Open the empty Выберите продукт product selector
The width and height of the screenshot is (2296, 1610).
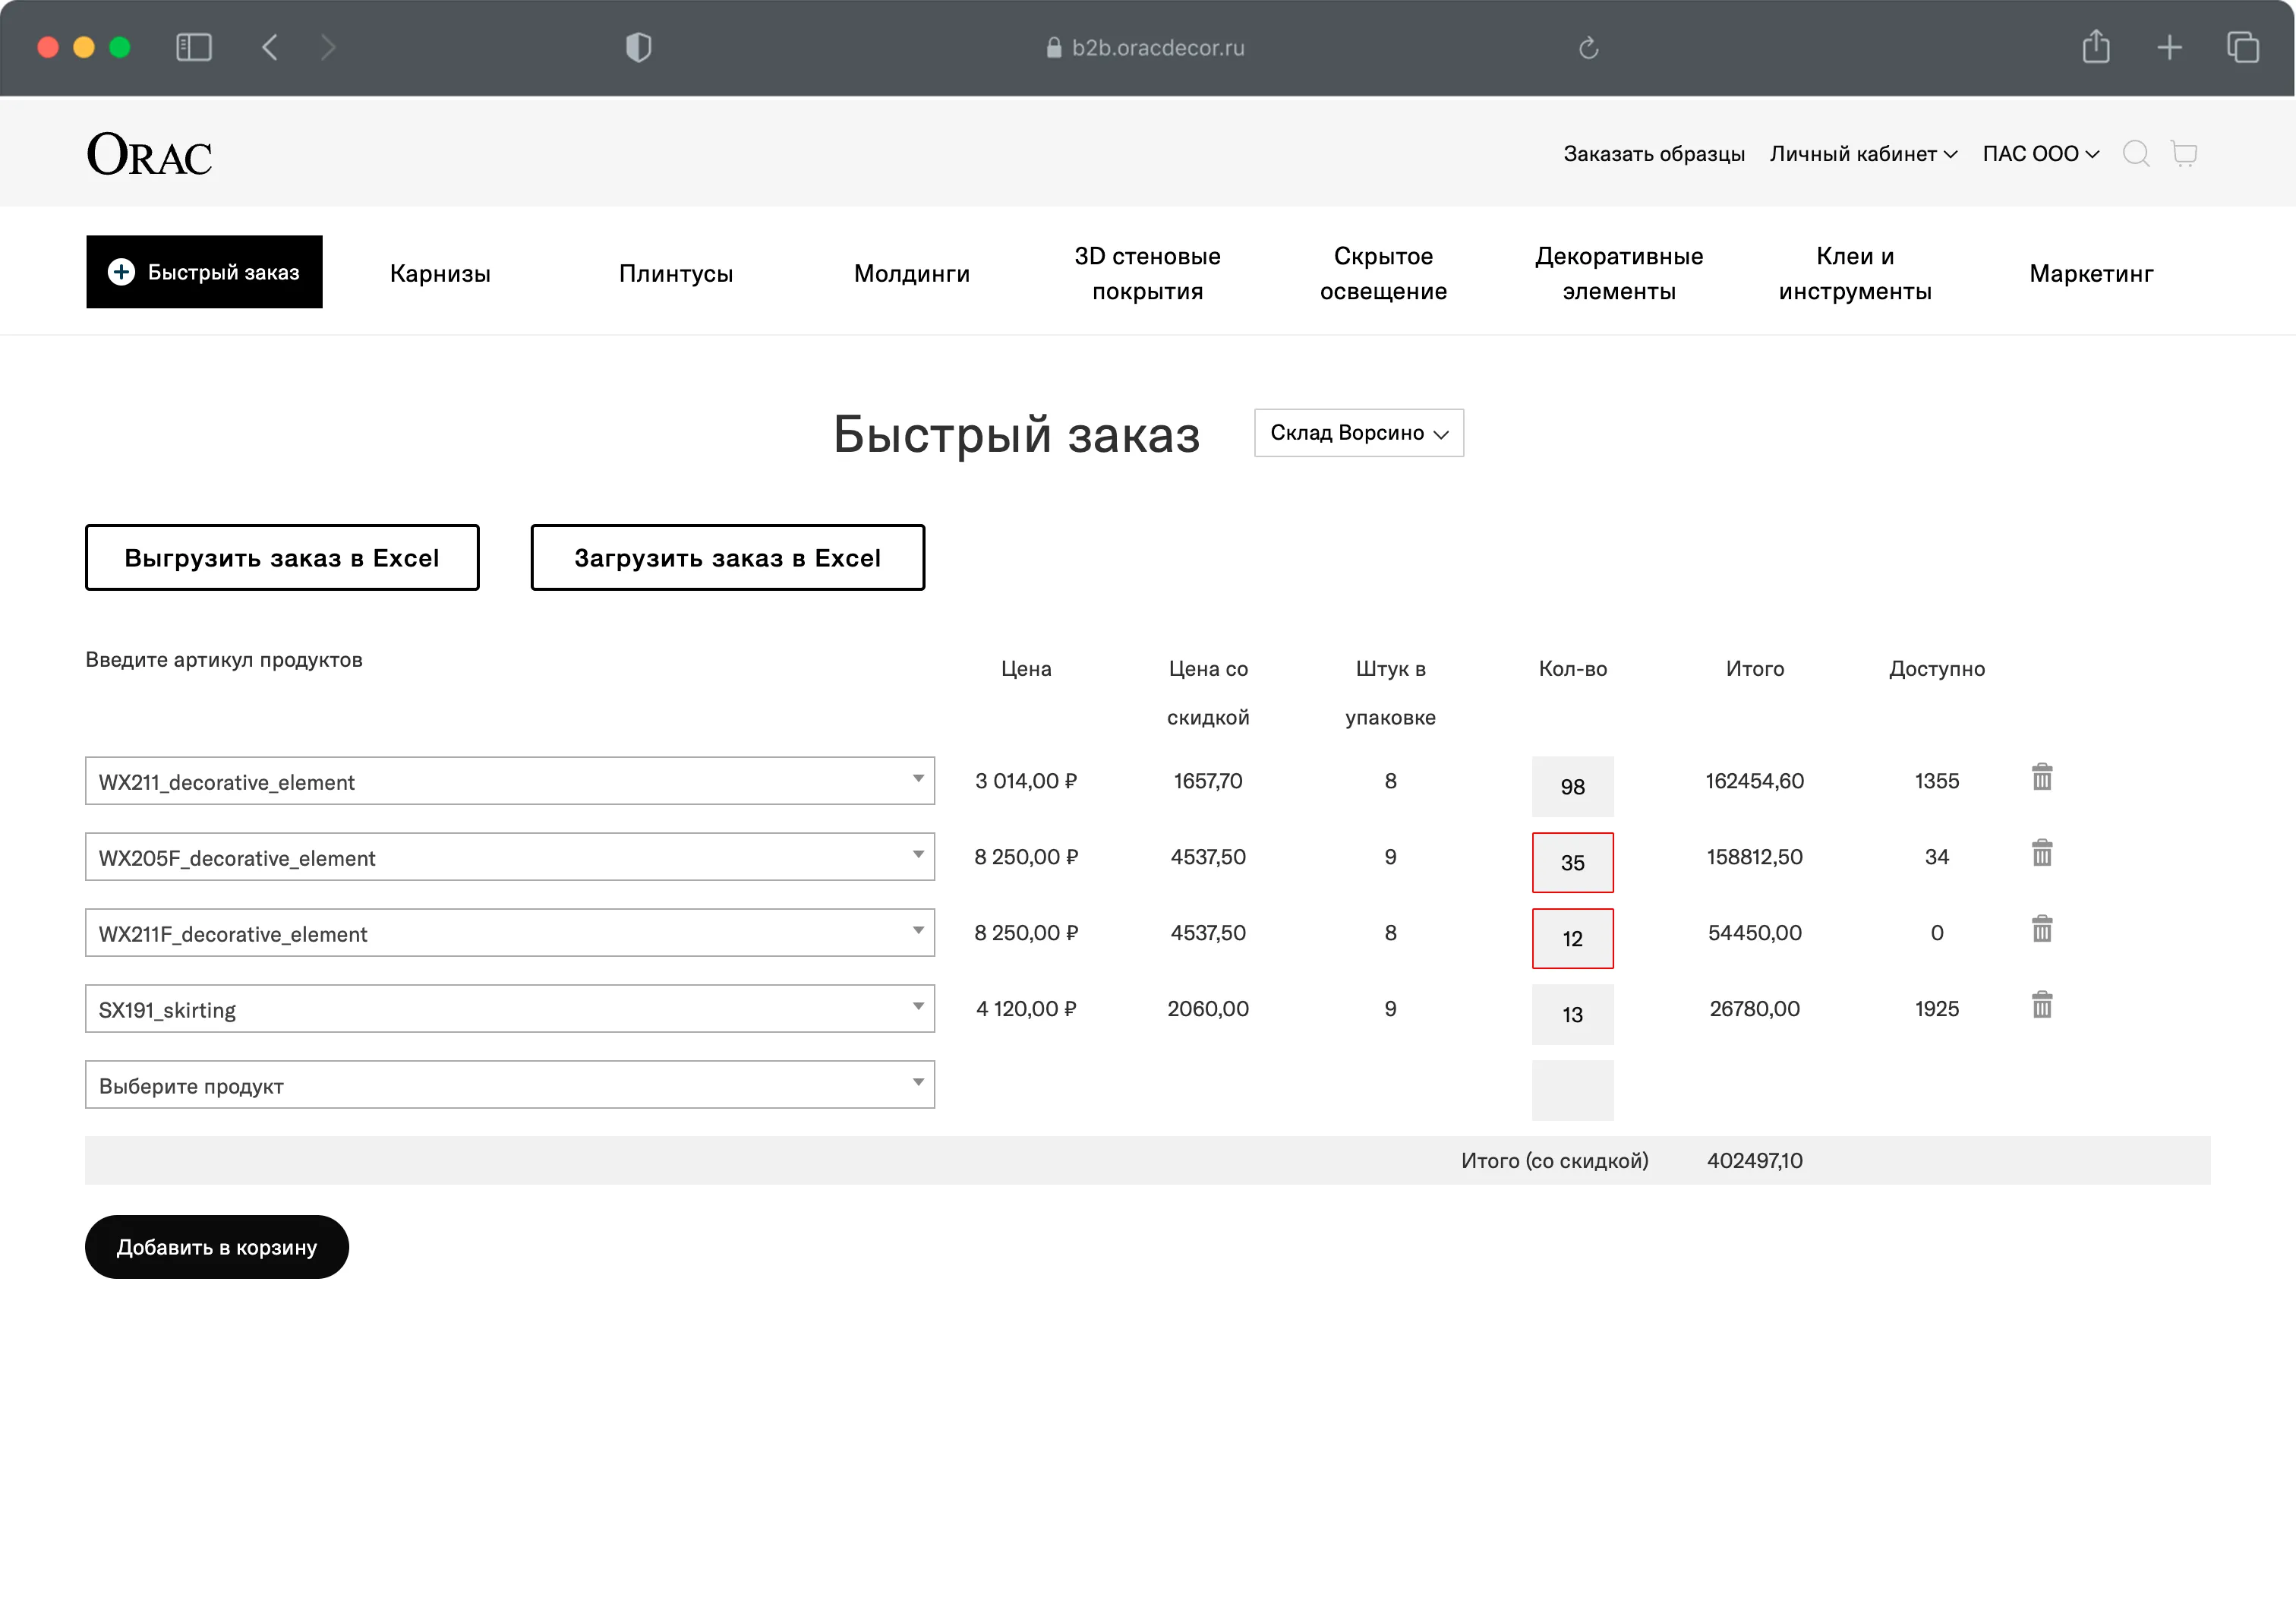509,1085
